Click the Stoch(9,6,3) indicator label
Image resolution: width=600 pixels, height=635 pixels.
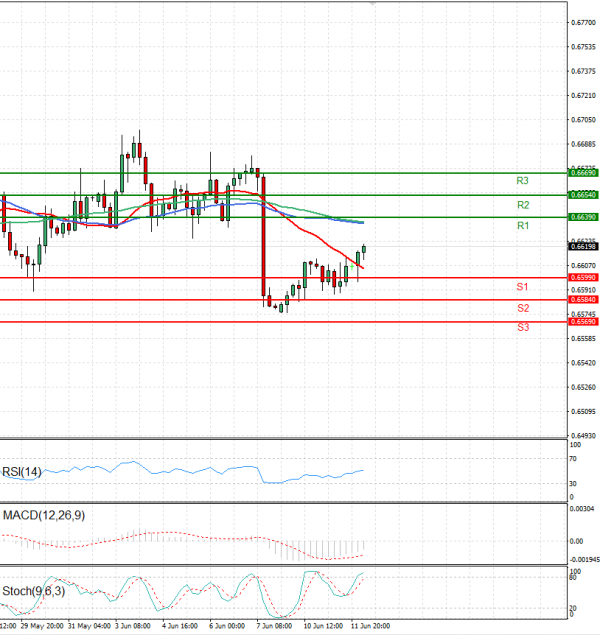click(34, 591)
